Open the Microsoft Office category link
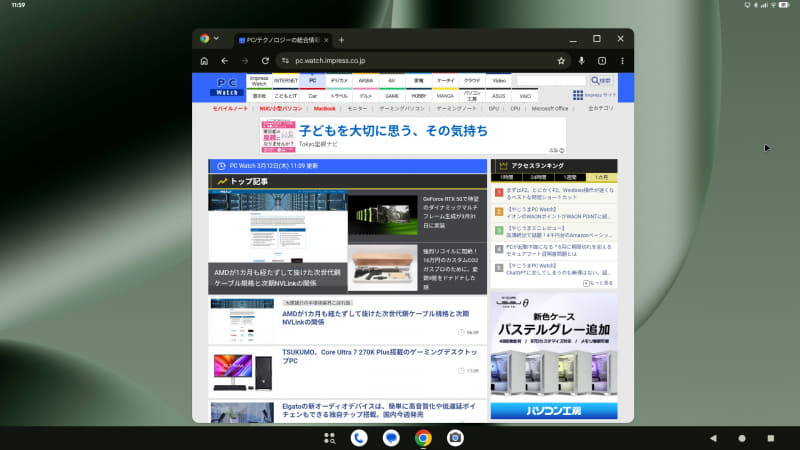Screen dimensions: 800x450 [x=549, y=109]
